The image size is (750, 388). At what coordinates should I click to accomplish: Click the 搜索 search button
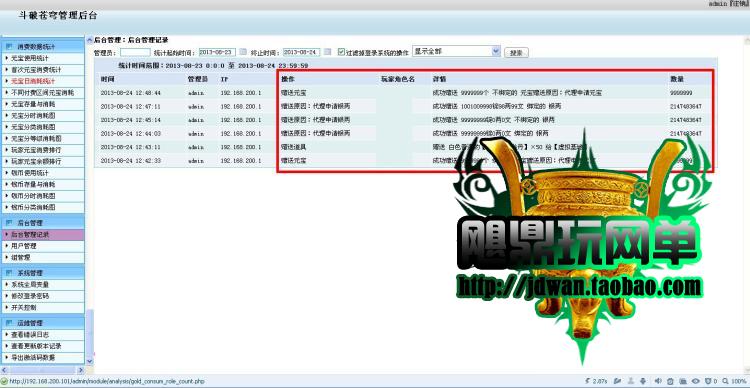click(516, 53)
